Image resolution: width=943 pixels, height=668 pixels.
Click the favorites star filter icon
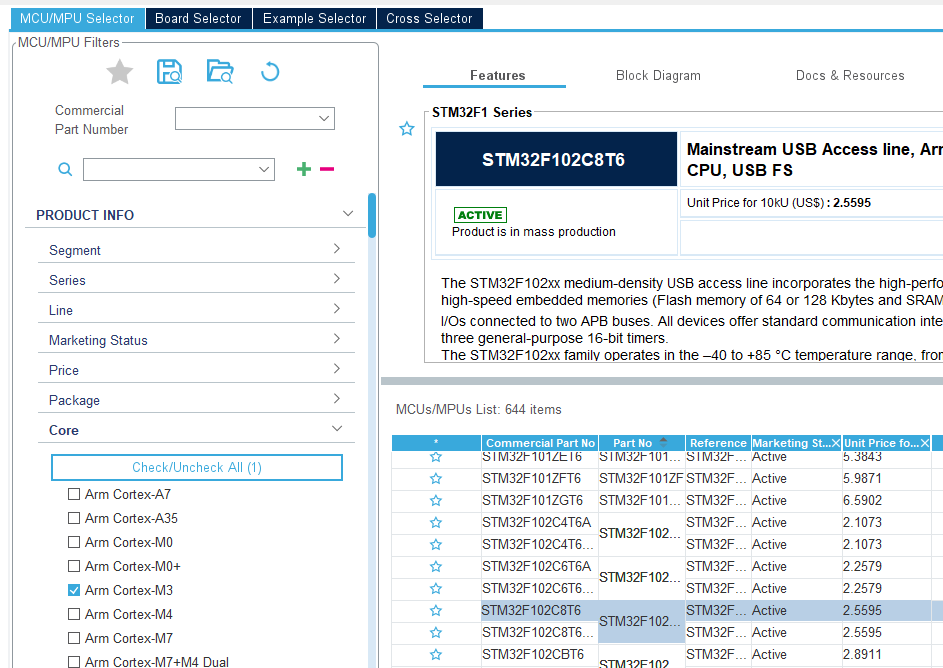(120, 72)
